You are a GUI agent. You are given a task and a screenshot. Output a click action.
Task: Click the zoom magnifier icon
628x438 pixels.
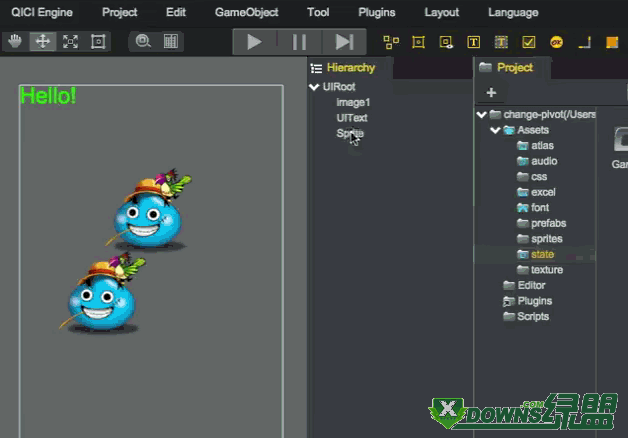pyautogui.click(x=143, y=41)
